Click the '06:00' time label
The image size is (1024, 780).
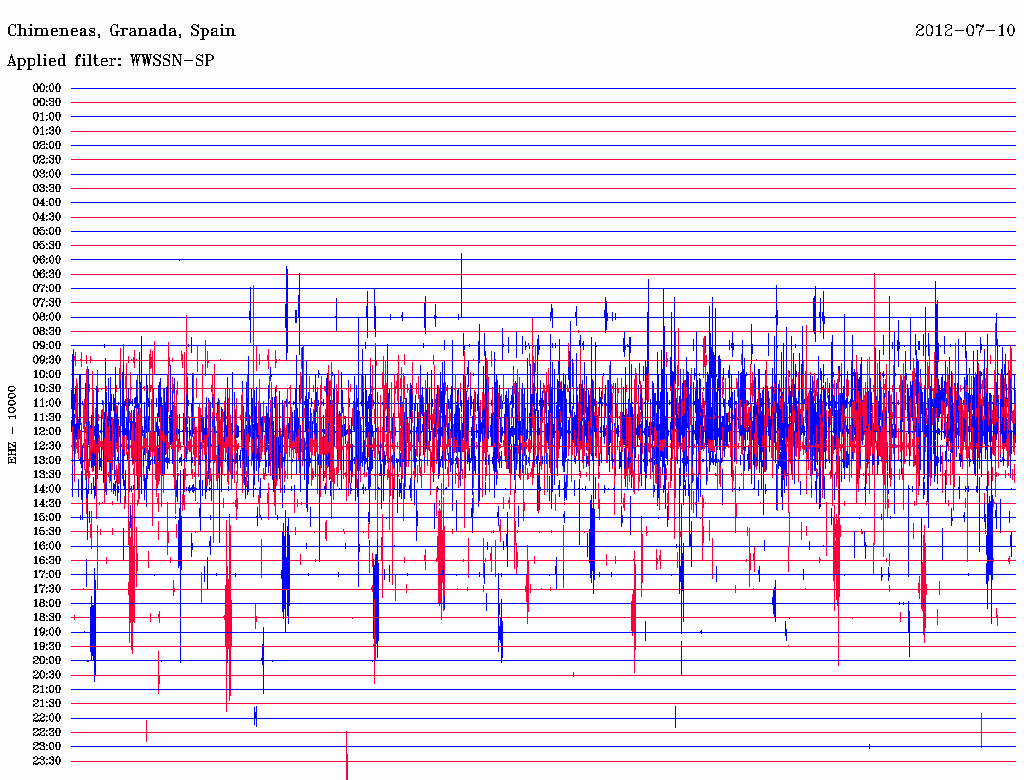pyautogui.click(x=46, y=260)
